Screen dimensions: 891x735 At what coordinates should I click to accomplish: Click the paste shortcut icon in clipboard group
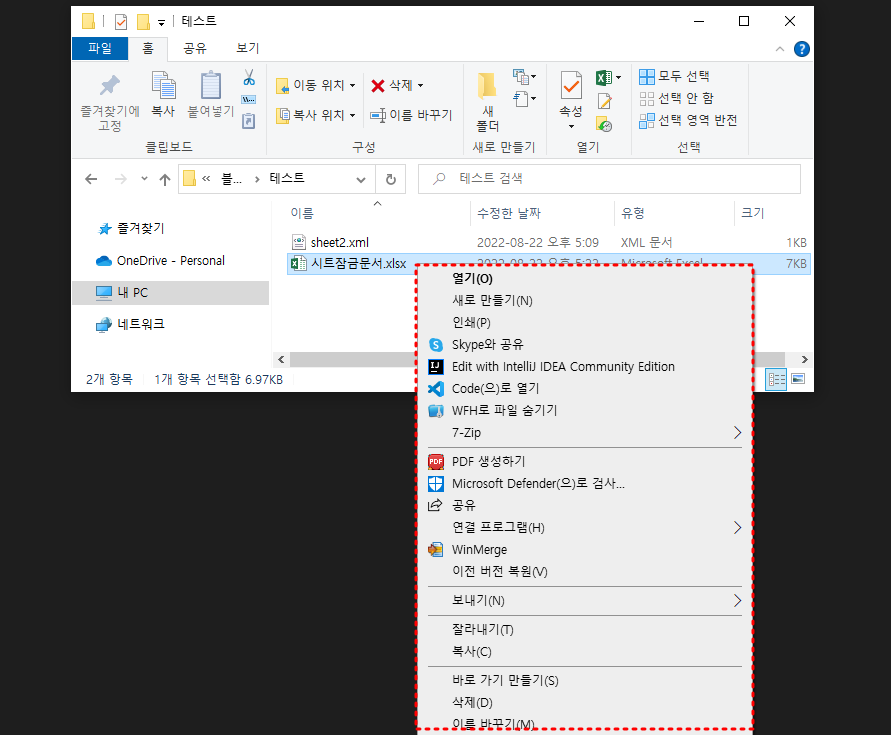249,121
